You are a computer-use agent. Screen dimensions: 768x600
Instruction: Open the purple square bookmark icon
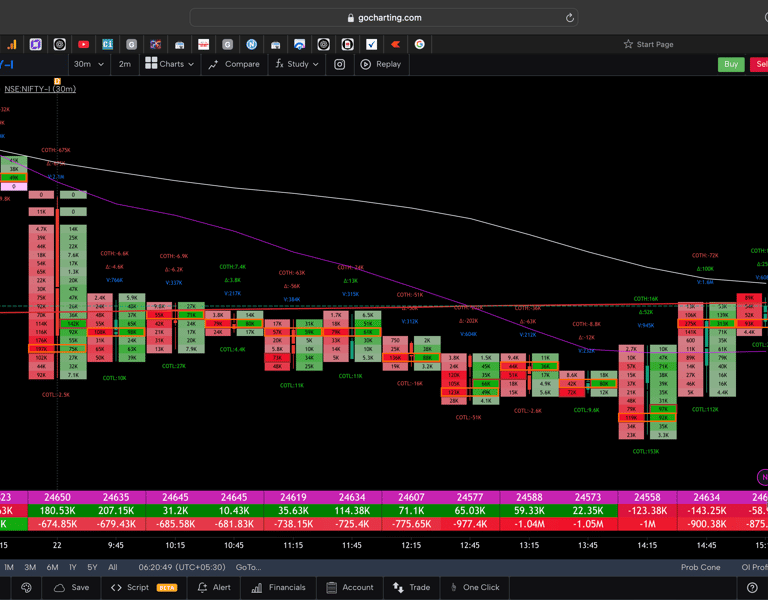(35, 45)
